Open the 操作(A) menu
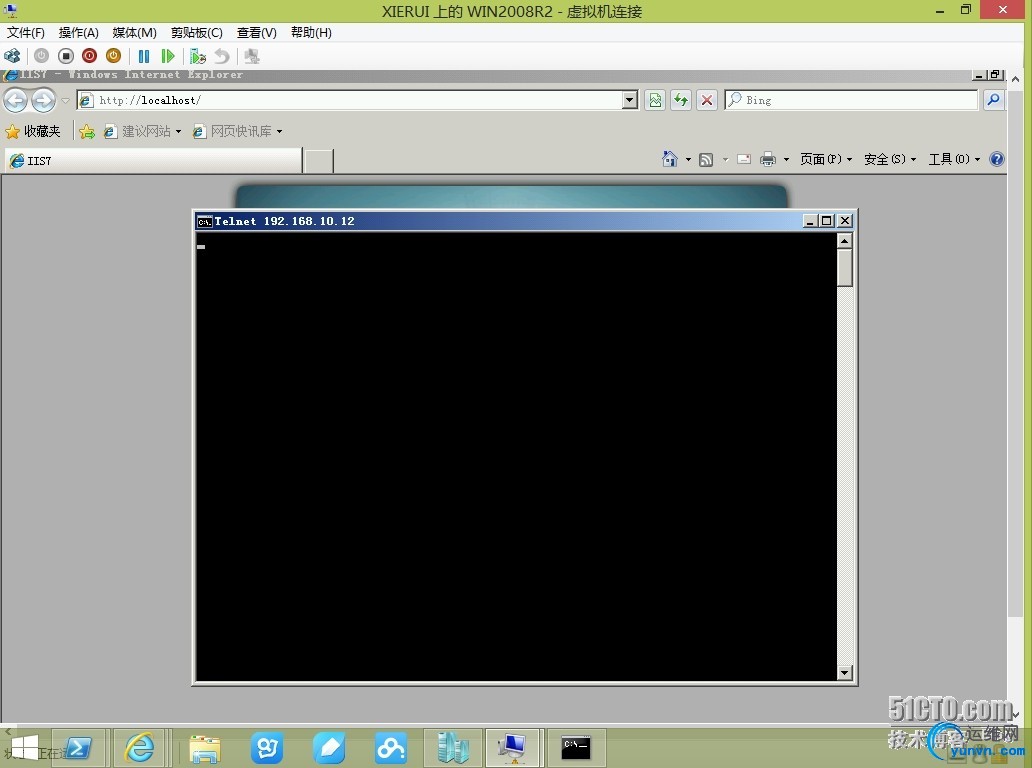The height and width of the screenshot is (768, 1032). point(78,32)
